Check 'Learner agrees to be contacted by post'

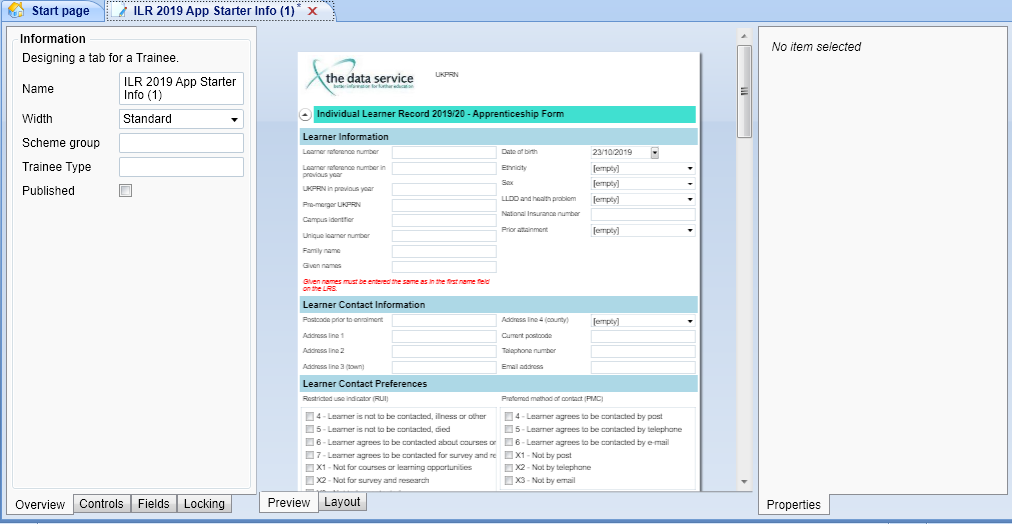tap(509, 417)
